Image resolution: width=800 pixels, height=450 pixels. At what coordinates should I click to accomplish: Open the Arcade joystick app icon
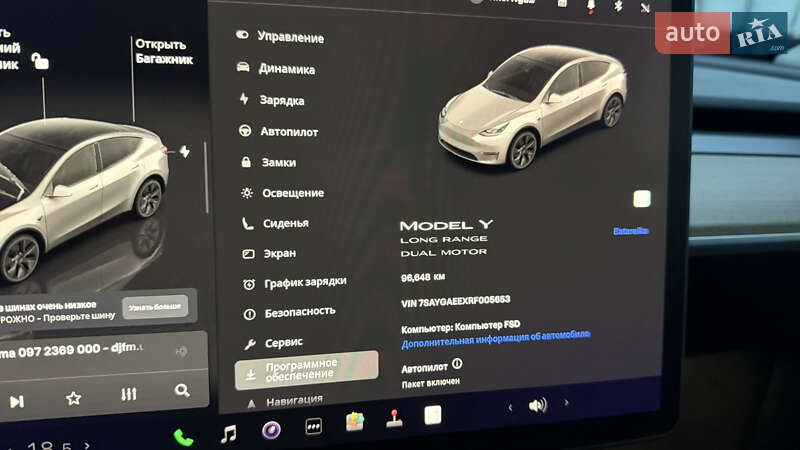tap(394, 418)
